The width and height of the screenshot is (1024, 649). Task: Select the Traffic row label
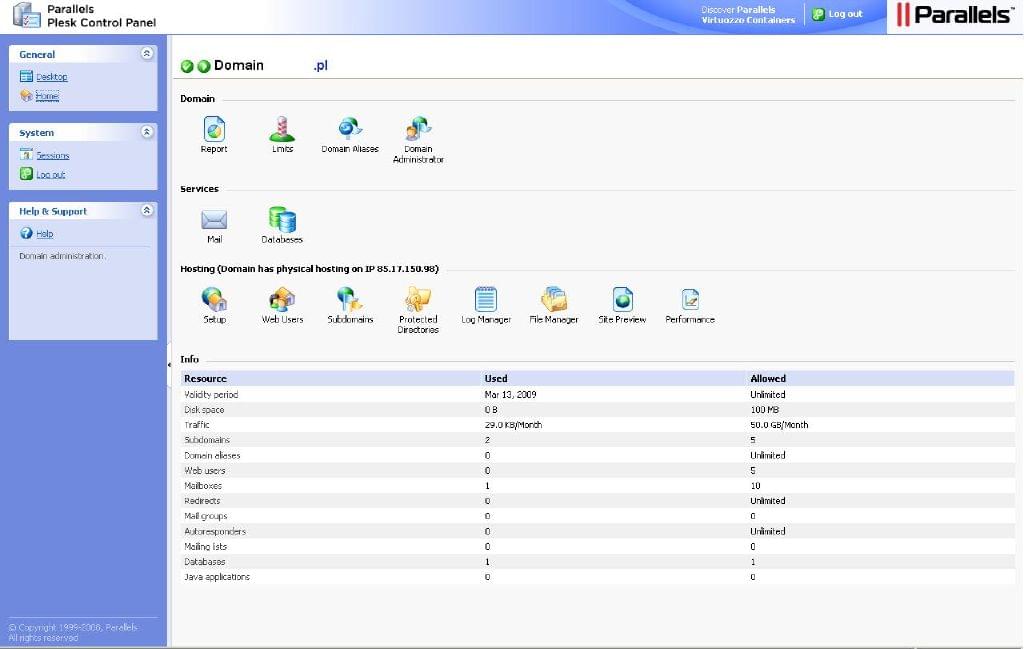197,425
